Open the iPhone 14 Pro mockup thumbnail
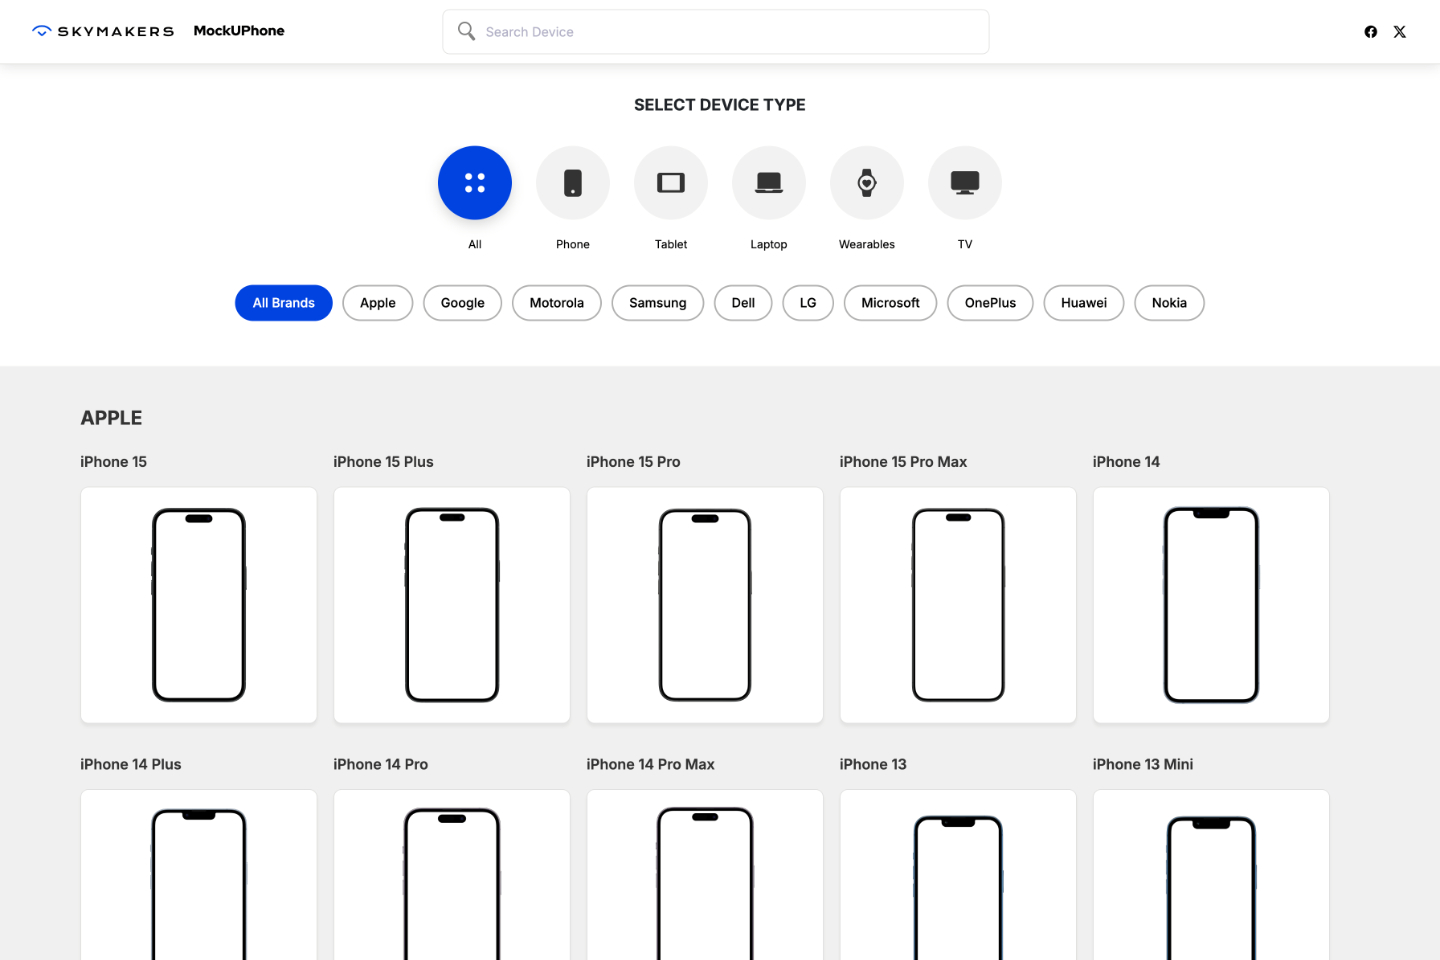1440x960 pixels. [x=452, y=875]
